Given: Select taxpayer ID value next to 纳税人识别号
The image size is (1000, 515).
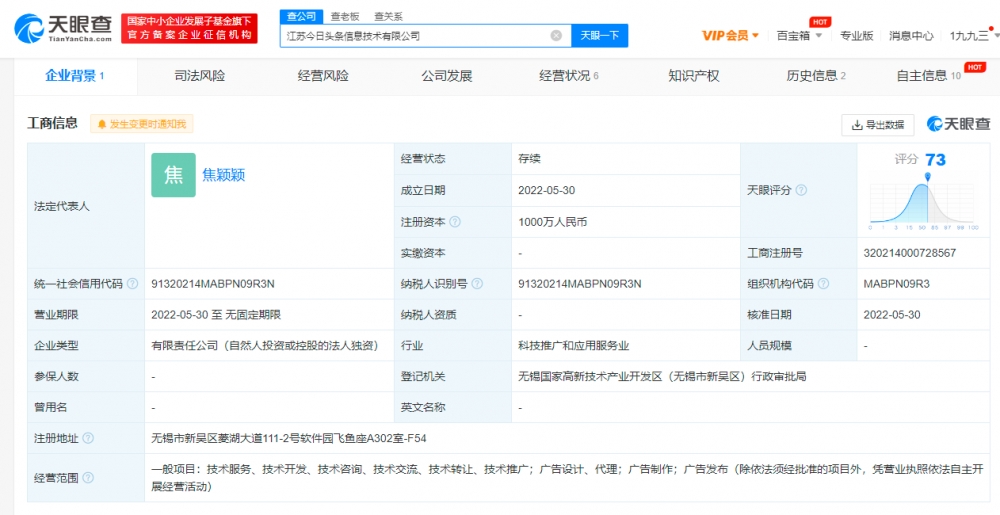Looking at the screenshot, I should tap(580, 284).
